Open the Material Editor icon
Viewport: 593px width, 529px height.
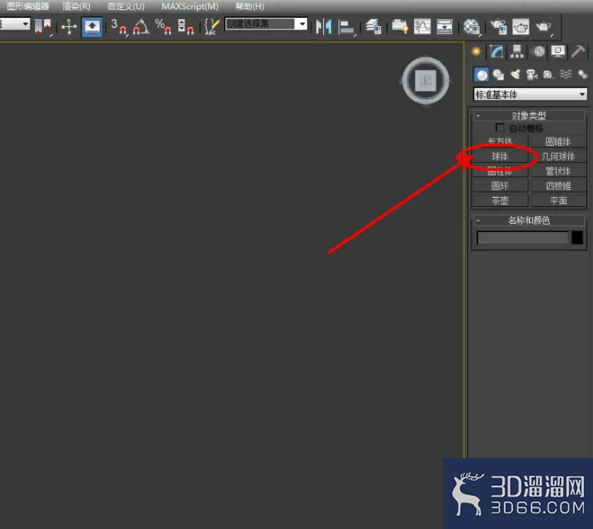[472, 27]
